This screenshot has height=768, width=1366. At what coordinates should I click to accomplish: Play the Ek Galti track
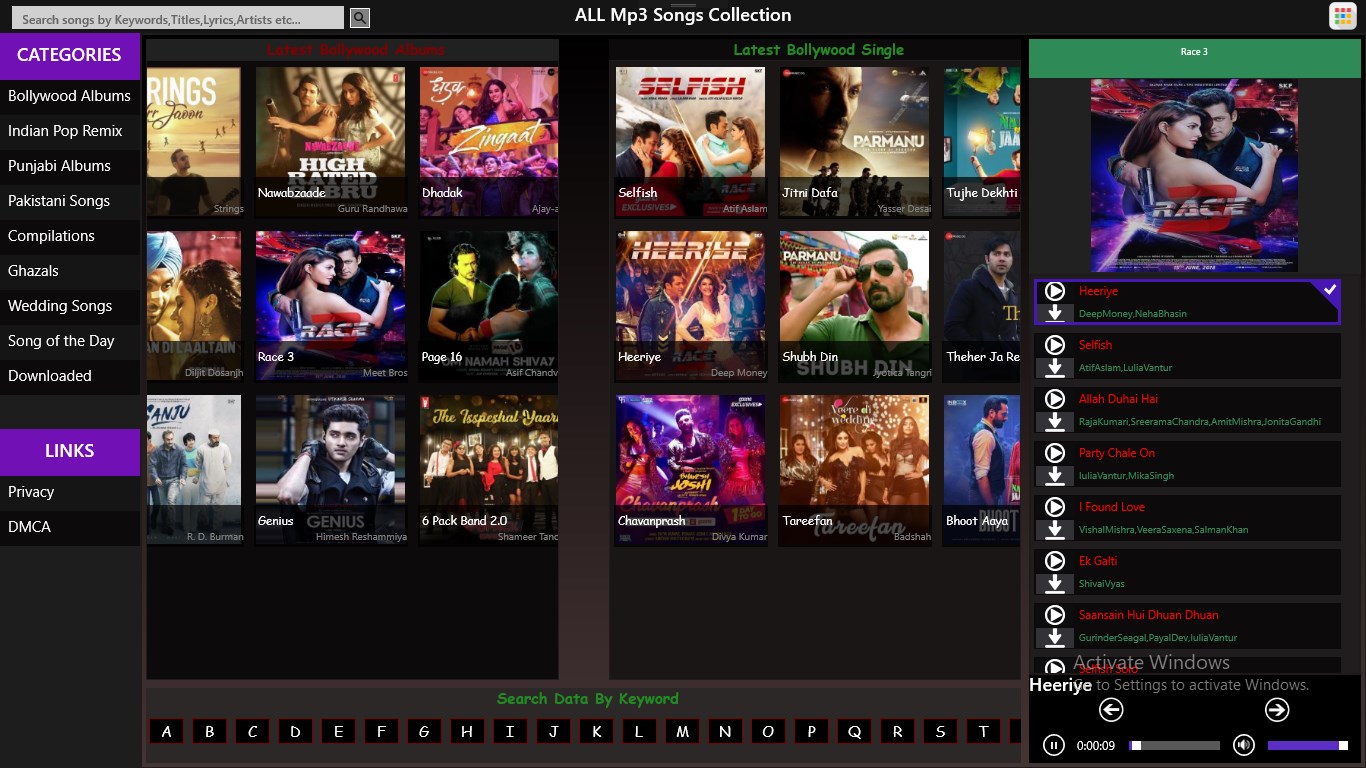coord(1054,561)
